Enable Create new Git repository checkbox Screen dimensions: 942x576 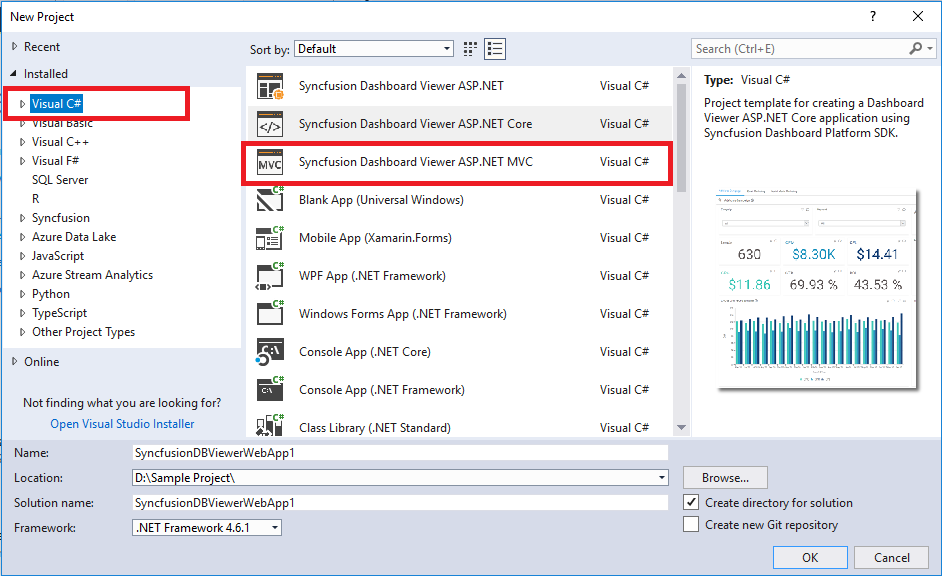[691, 524]
